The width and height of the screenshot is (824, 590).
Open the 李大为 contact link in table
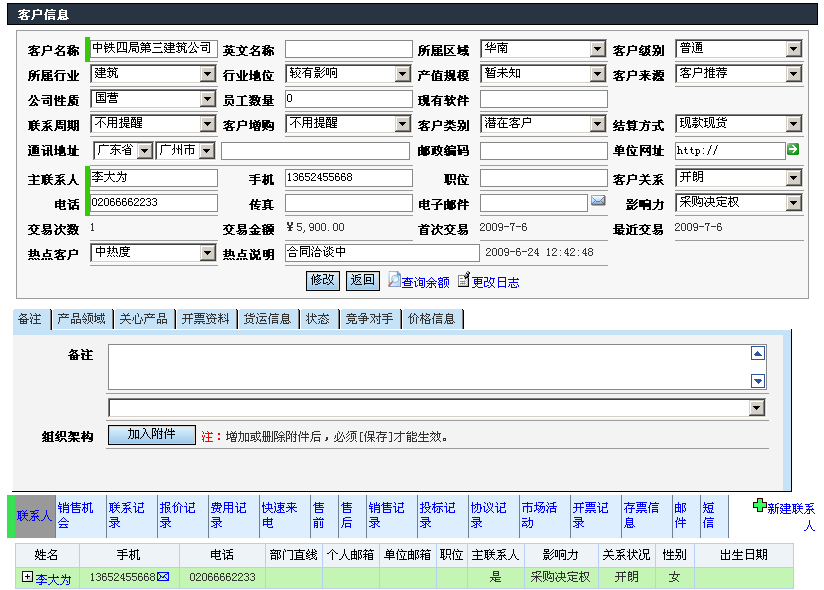(x=53, y=579)
